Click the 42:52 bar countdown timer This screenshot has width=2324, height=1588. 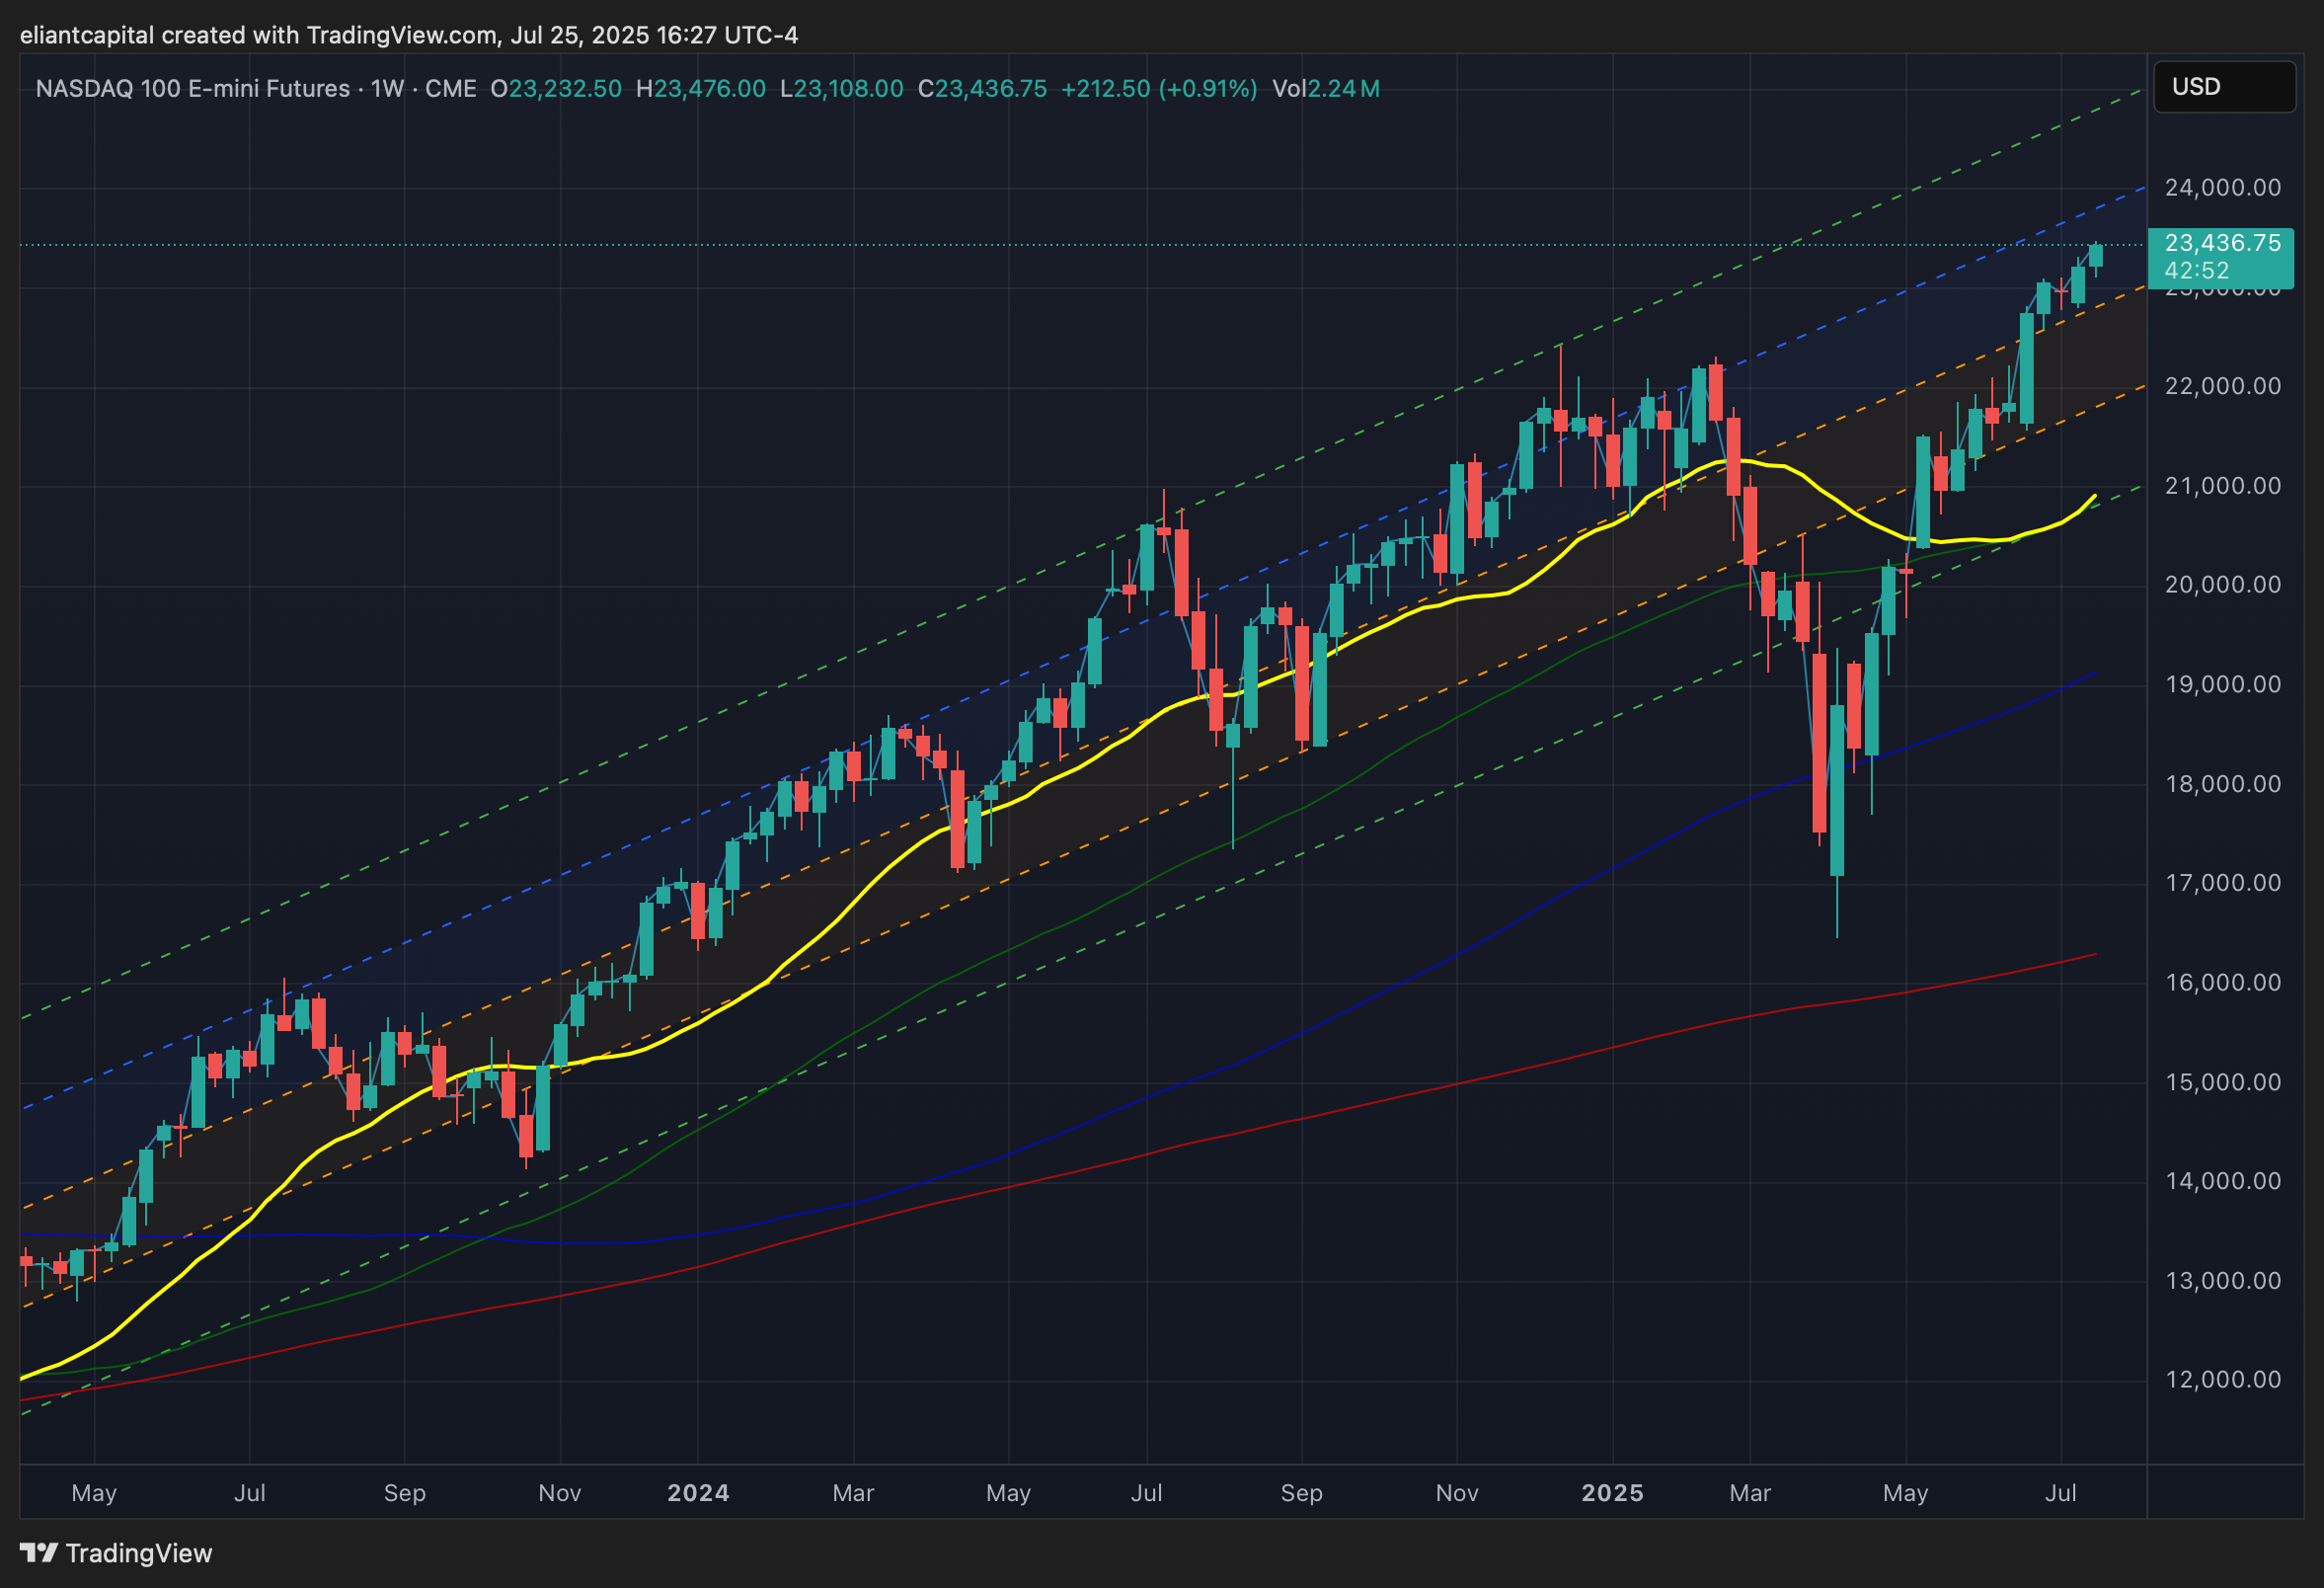(x=2196, y=271)
